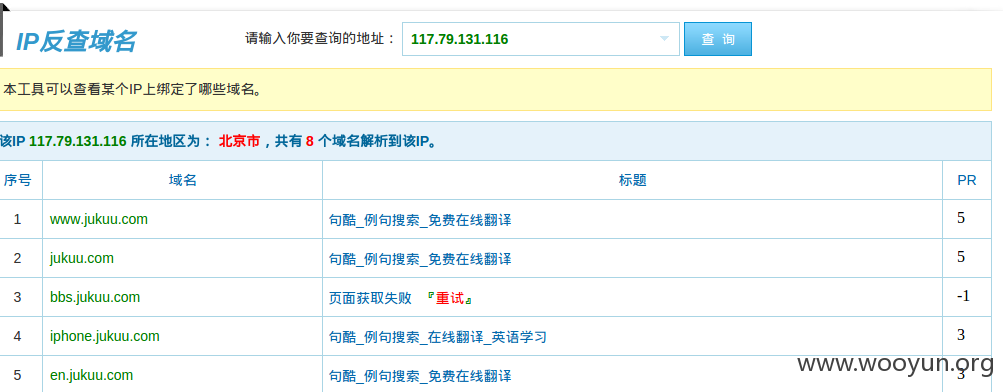Click sequence number 4 cell
Image resolution: width=1003 pixels, height=392 pixels.
[x=17, y=336]
